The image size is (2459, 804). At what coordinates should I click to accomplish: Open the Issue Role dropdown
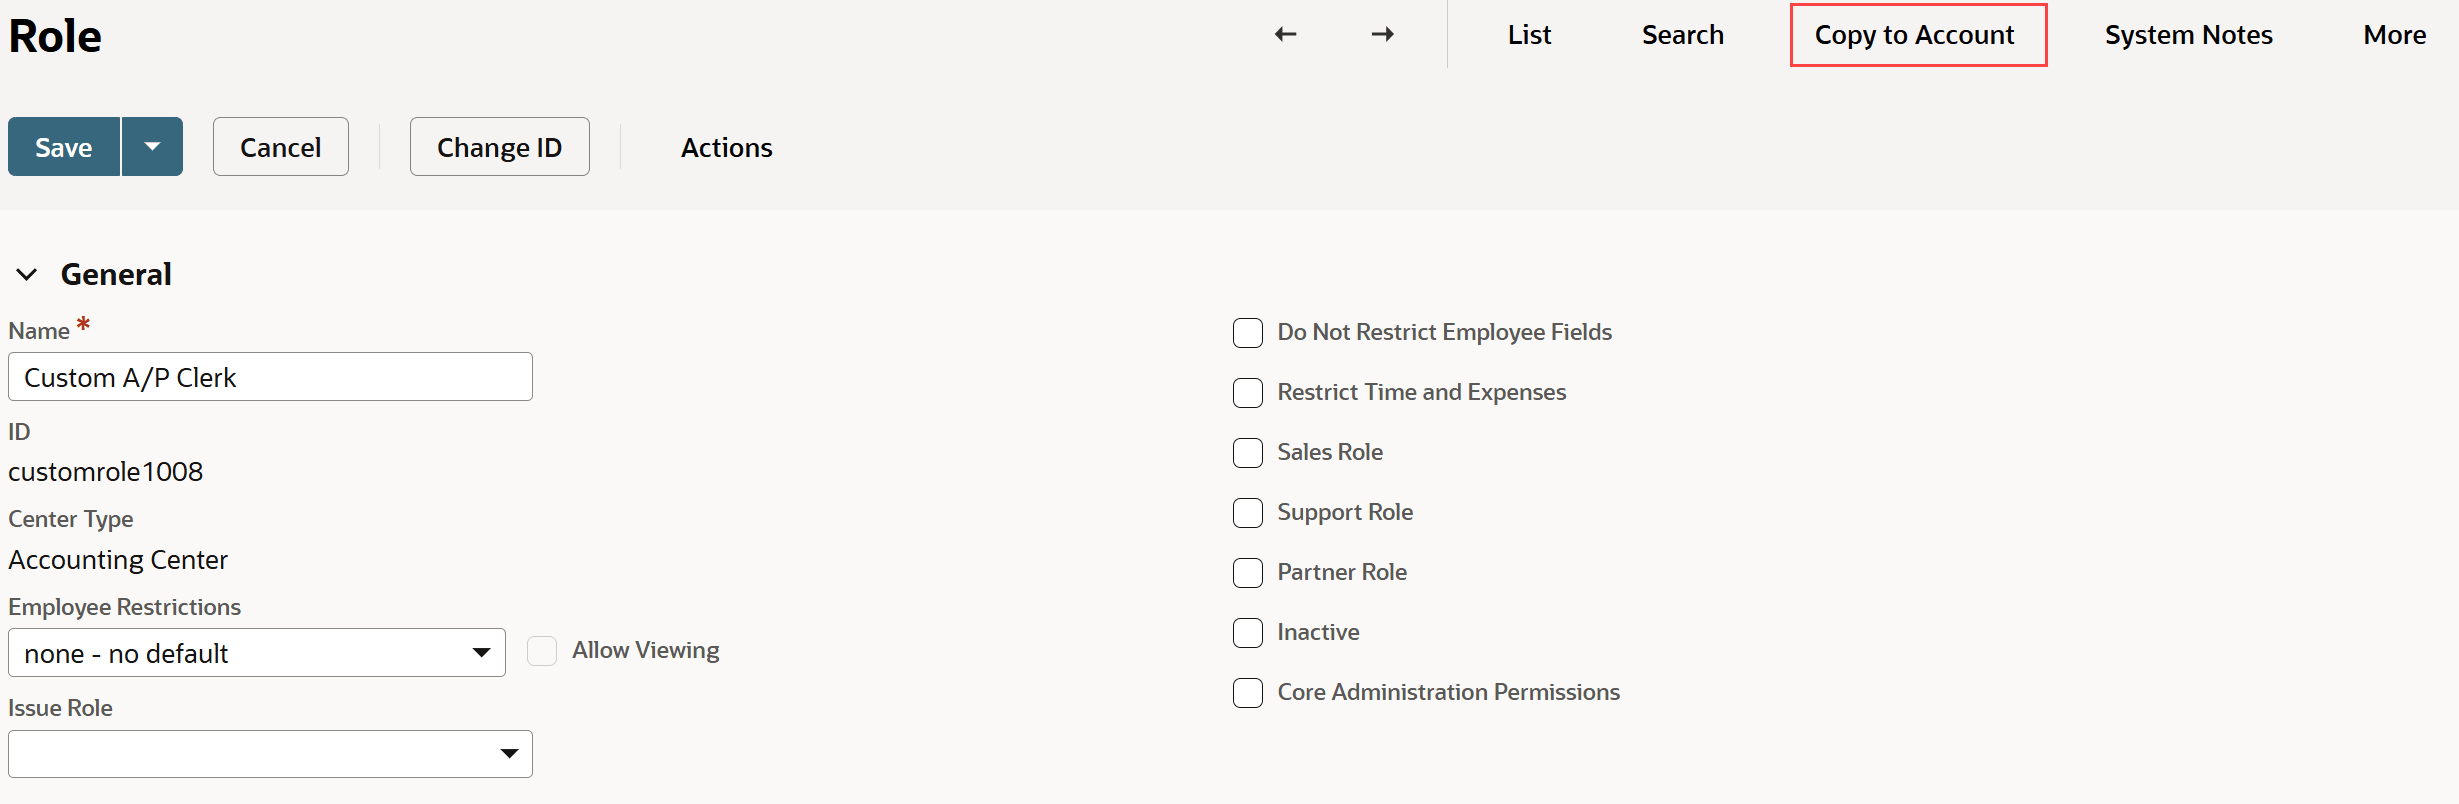tap(510, 753)
